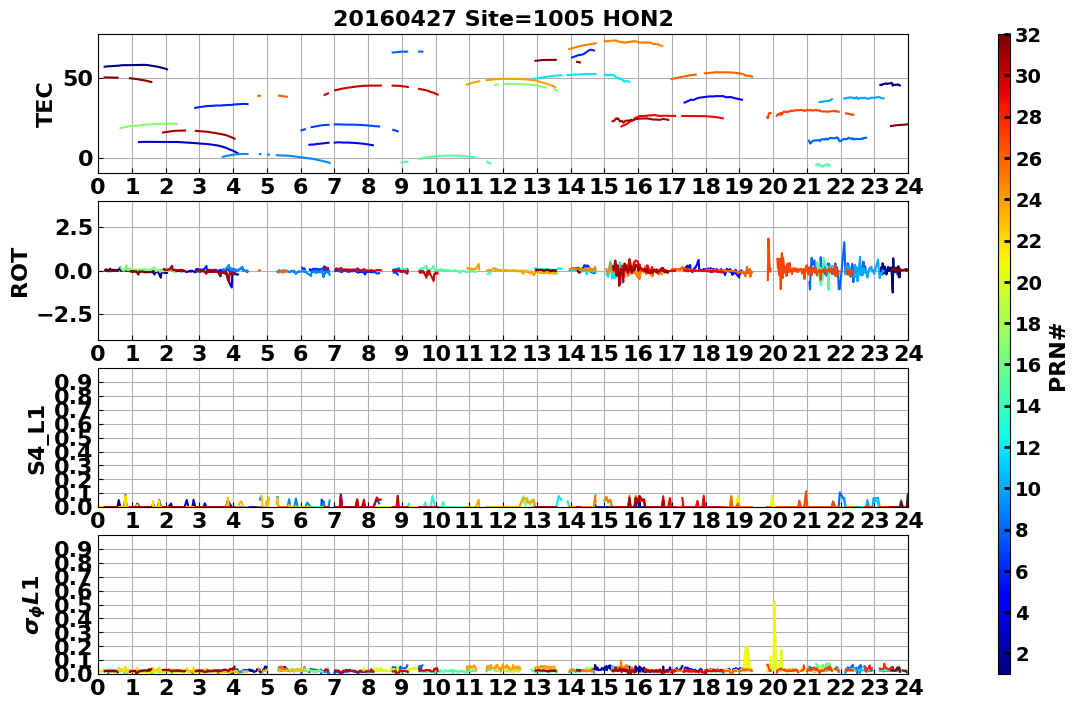
Task: Pick the dark blue bottom of the colorbar
Action: 1004,666
